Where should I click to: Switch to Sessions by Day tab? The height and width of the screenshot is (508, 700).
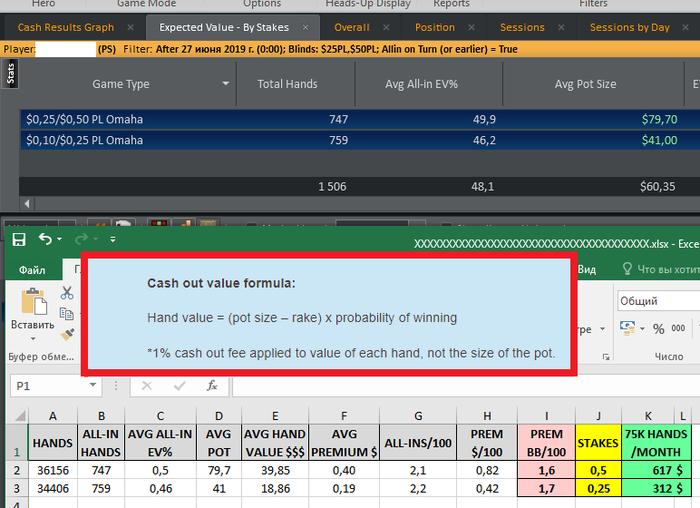(629, 27)
